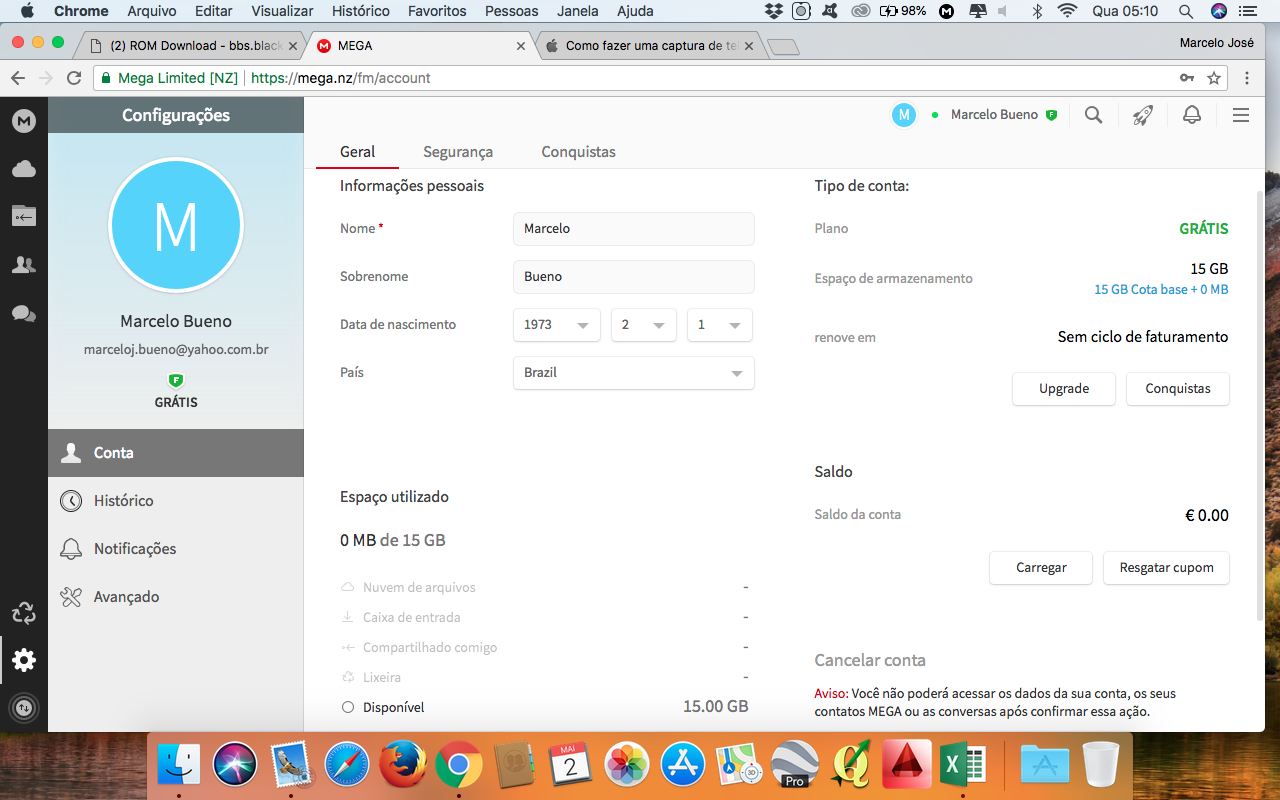The image size is (1280, 800).
Task: Click the Conquistas button under account type
Action: point(1178,389)
